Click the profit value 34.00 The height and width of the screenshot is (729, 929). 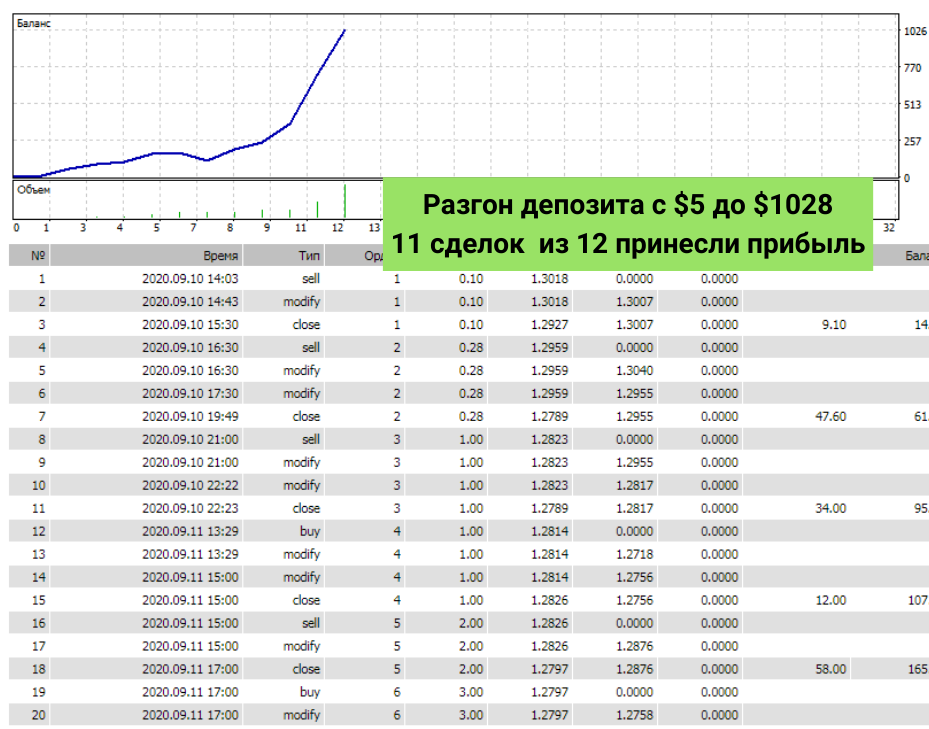pyautogui.click(x=831, y=509)
